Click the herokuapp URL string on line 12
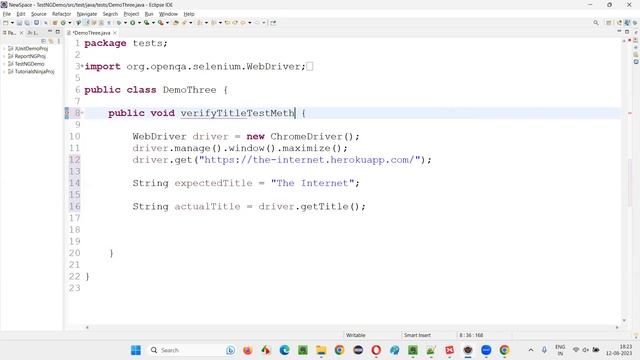The image size is (640, 360). (x=309, y=160)
